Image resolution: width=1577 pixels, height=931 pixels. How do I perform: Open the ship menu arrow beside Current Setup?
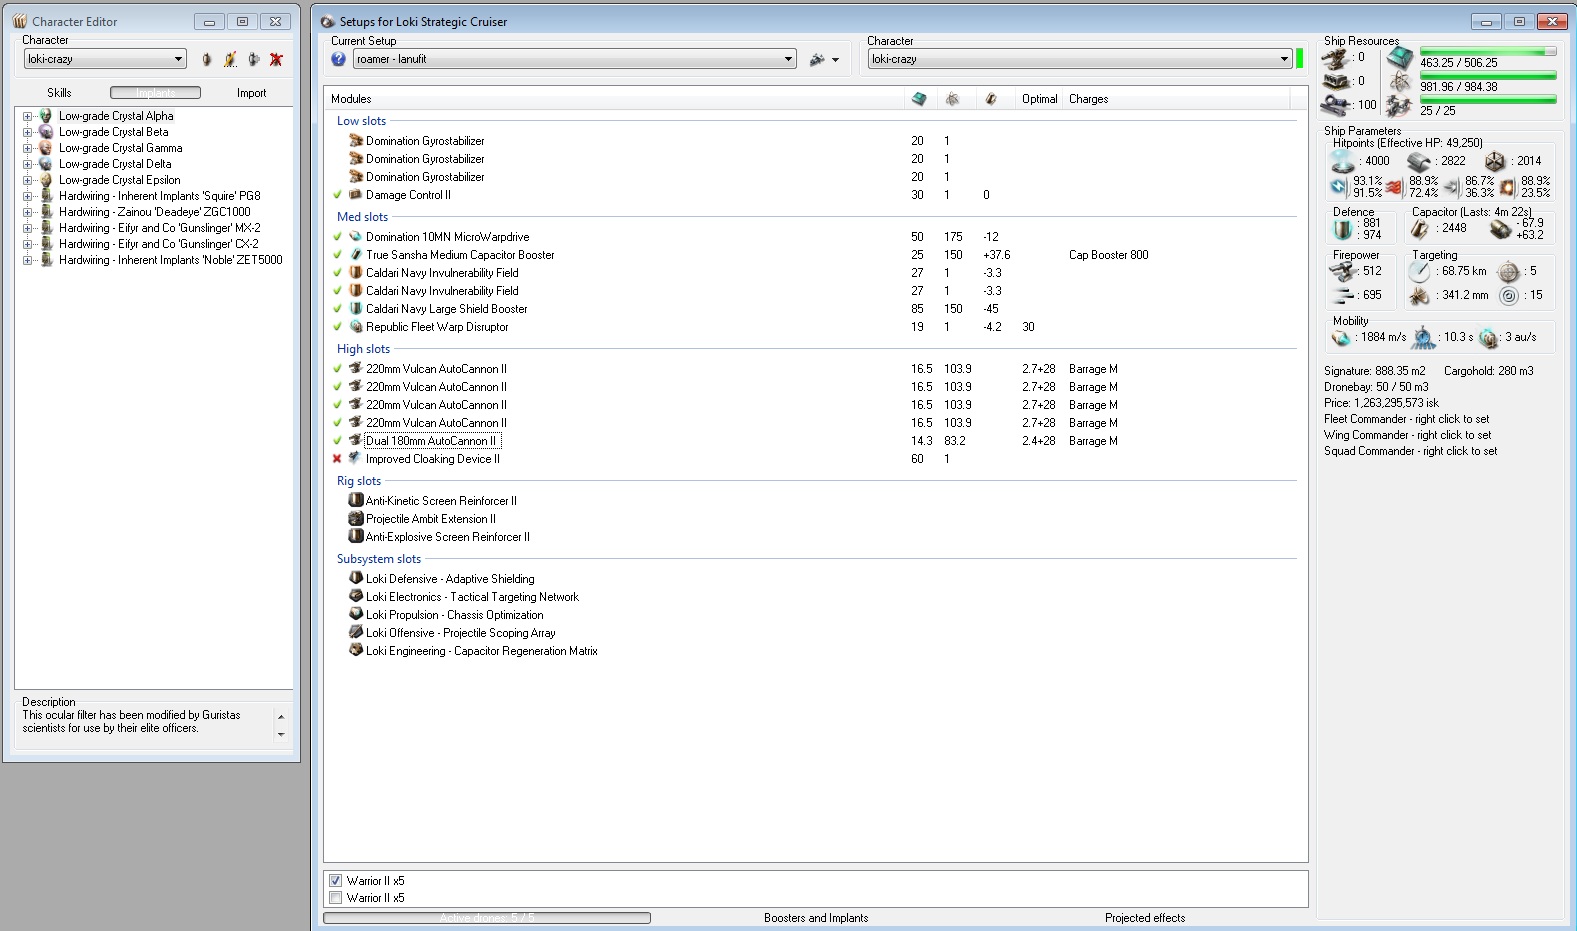click(836, 60)
